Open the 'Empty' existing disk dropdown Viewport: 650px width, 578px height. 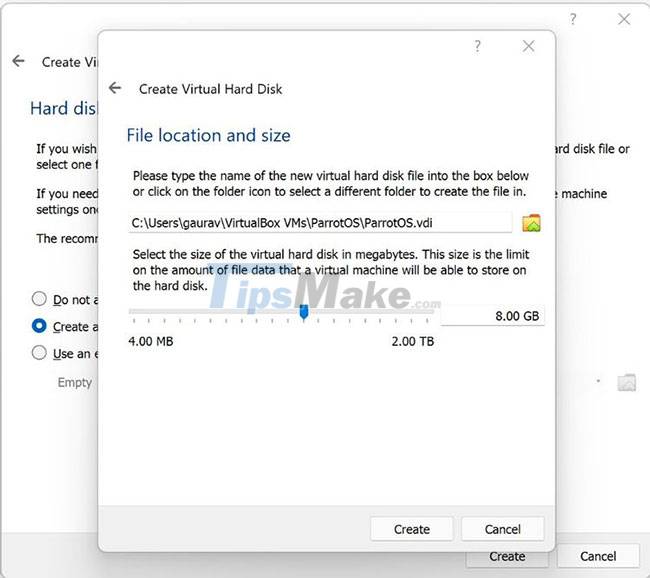point(598,381)
